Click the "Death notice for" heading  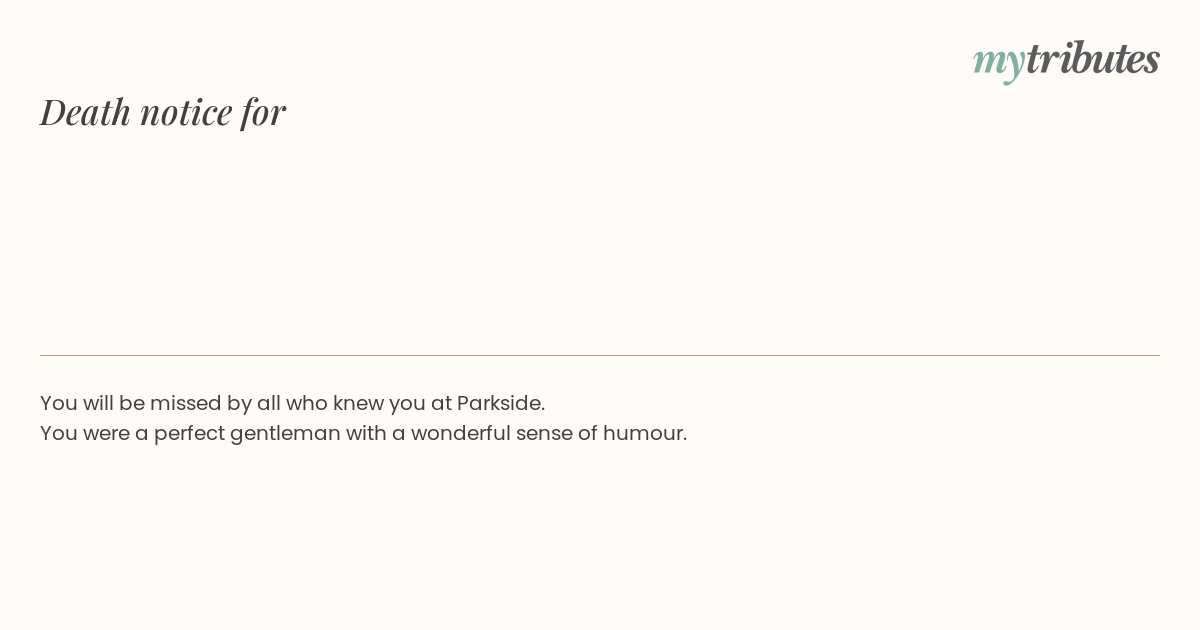point(163,112)
